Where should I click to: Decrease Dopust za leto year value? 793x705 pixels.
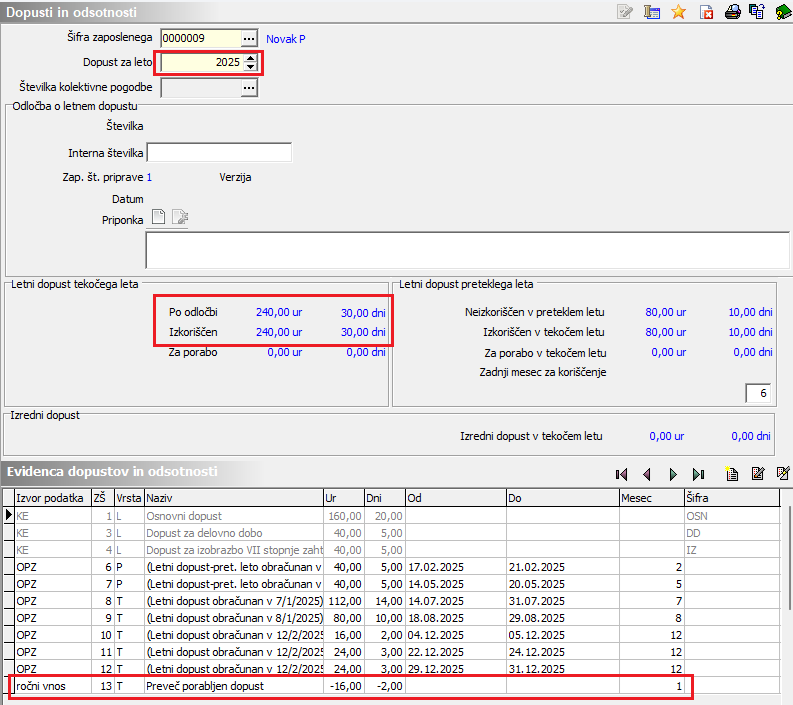(250, 67)
